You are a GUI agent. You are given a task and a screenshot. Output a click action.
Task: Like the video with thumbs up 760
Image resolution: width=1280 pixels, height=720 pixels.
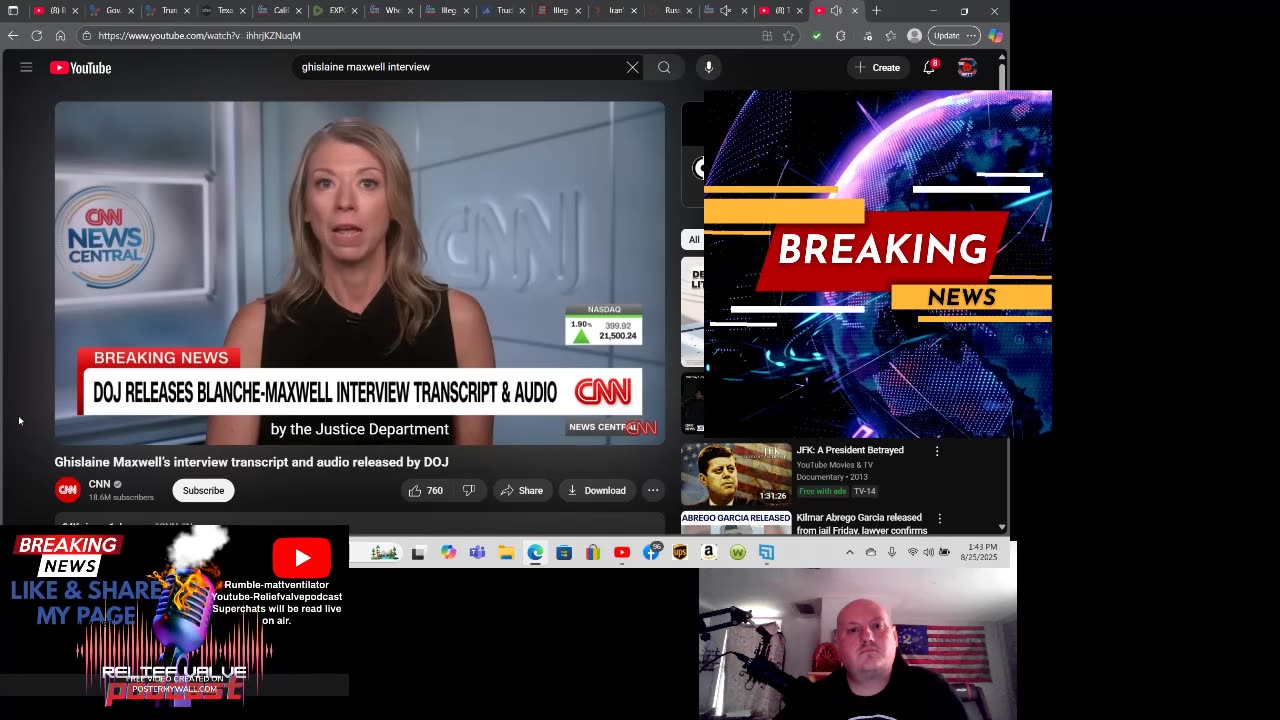tap(425, 490)
